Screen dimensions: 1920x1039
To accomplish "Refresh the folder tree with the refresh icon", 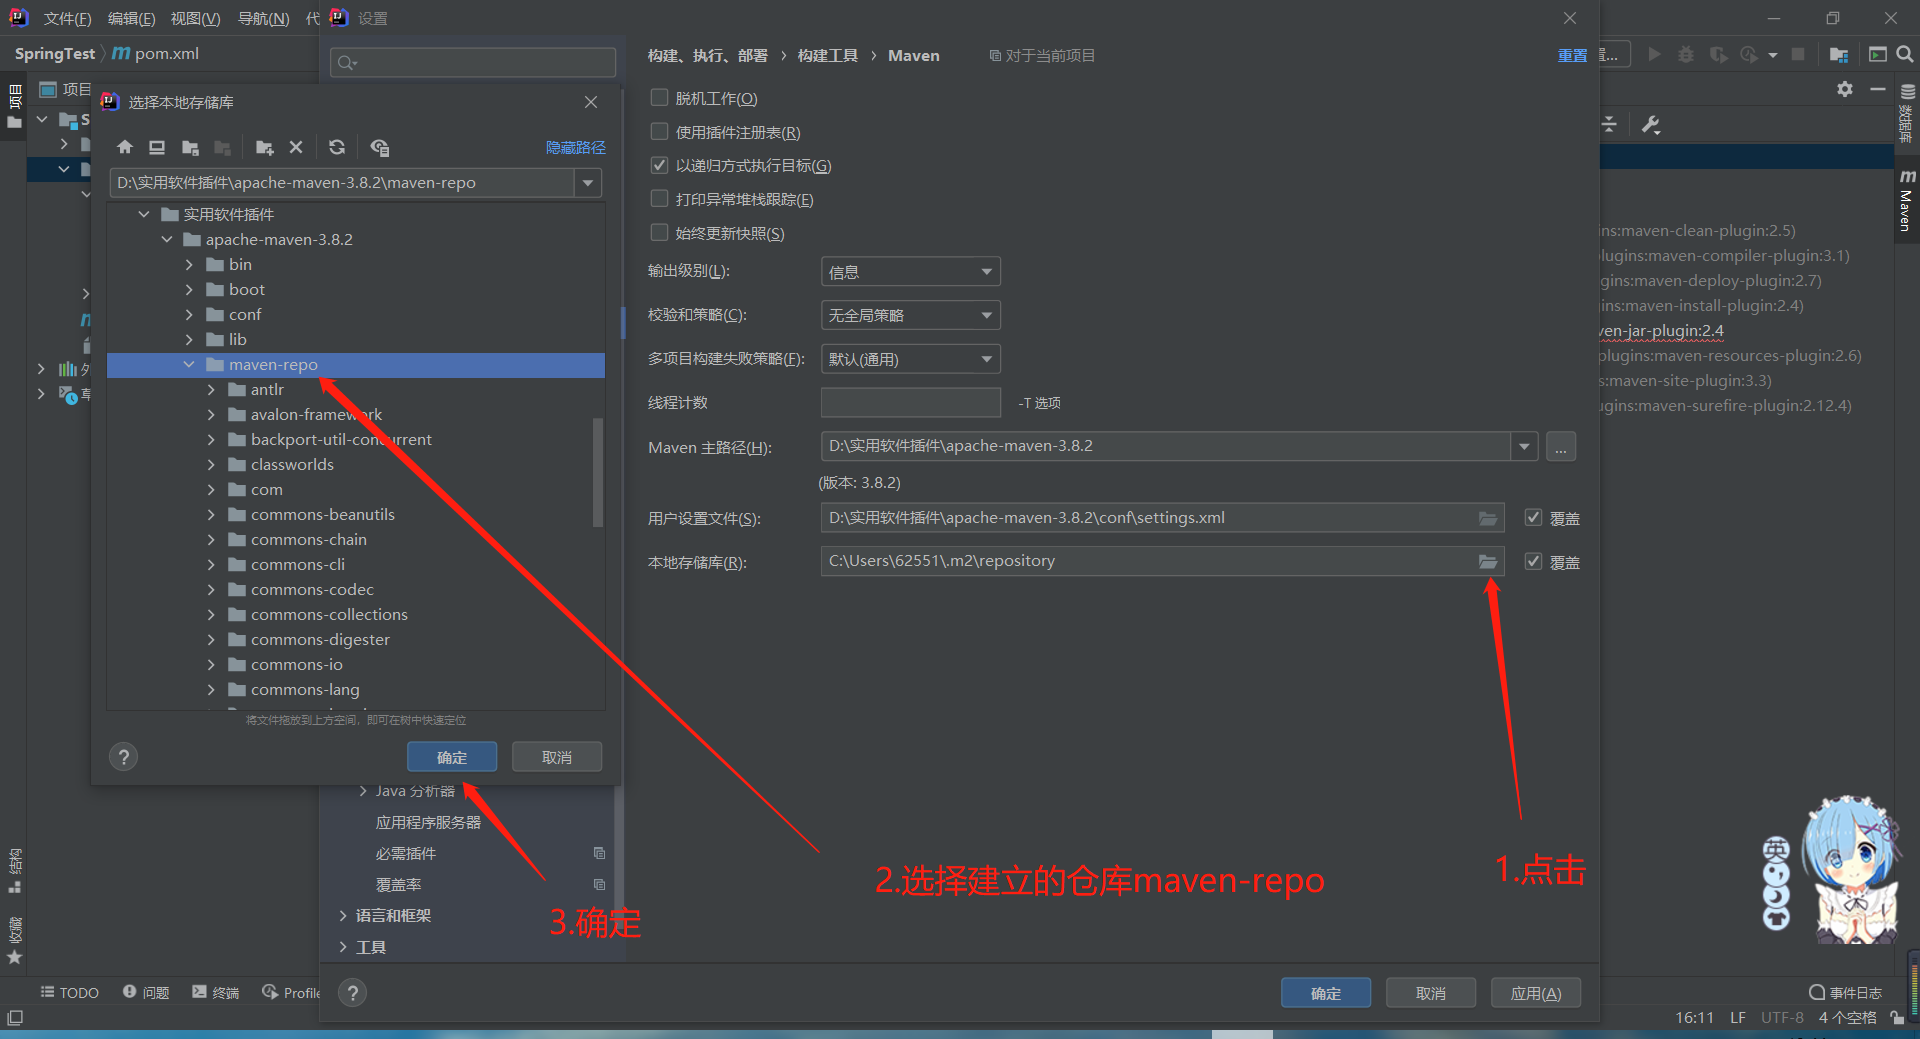I will point(337,147).
